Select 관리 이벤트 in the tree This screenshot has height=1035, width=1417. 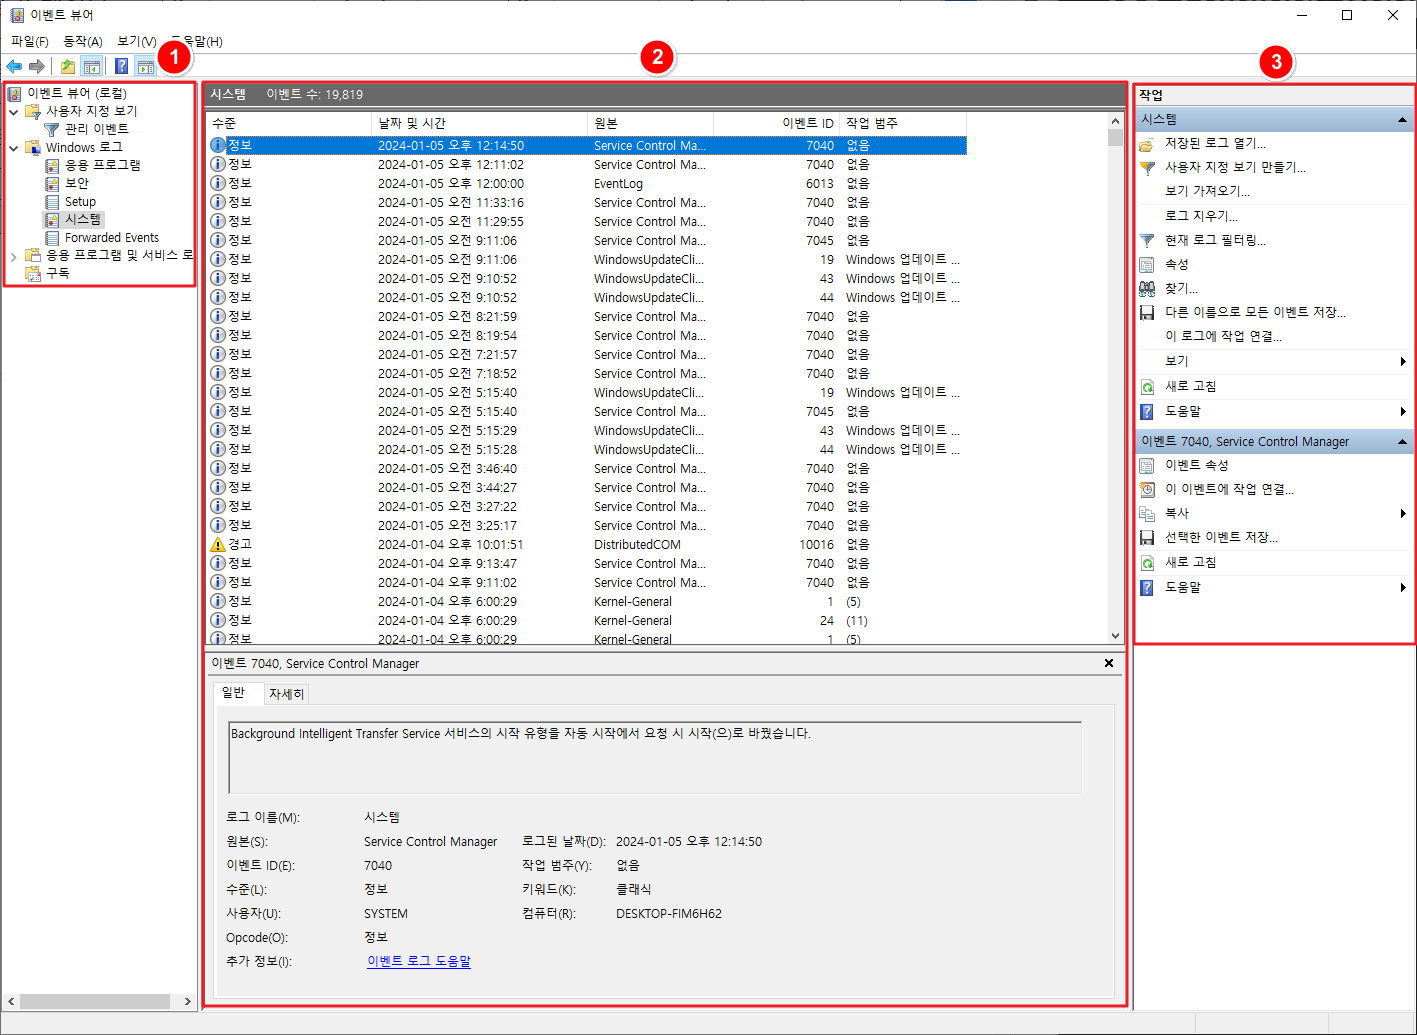tap(96, 129)
